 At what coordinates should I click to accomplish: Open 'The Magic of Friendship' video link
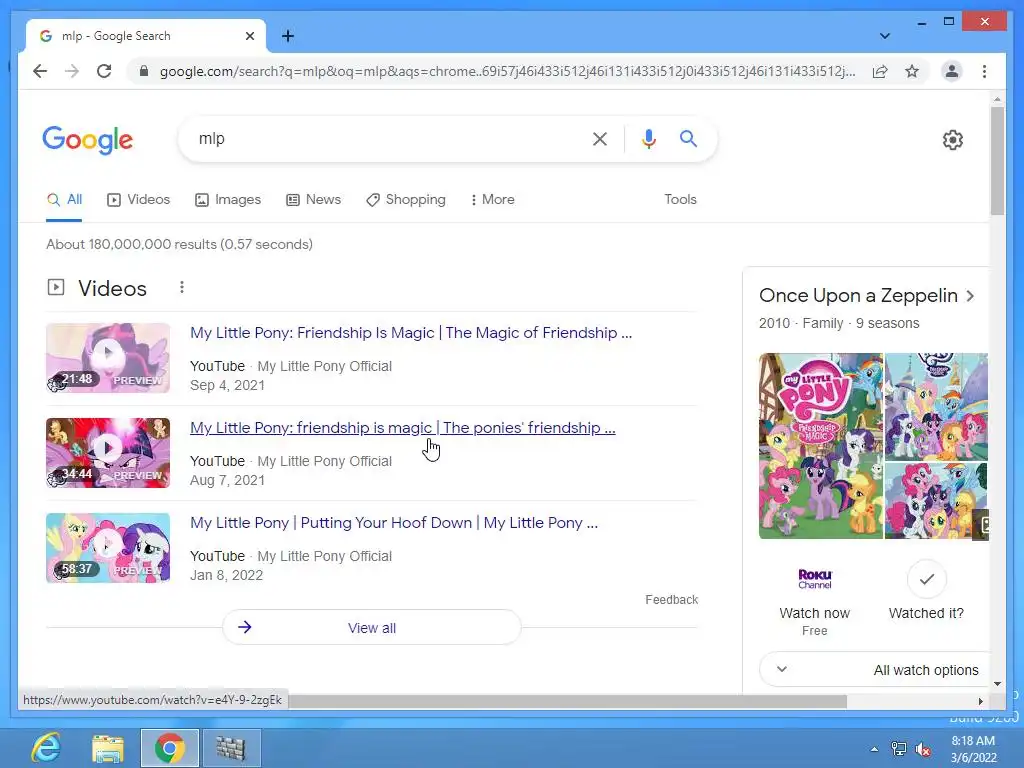[x=411, y=333]
